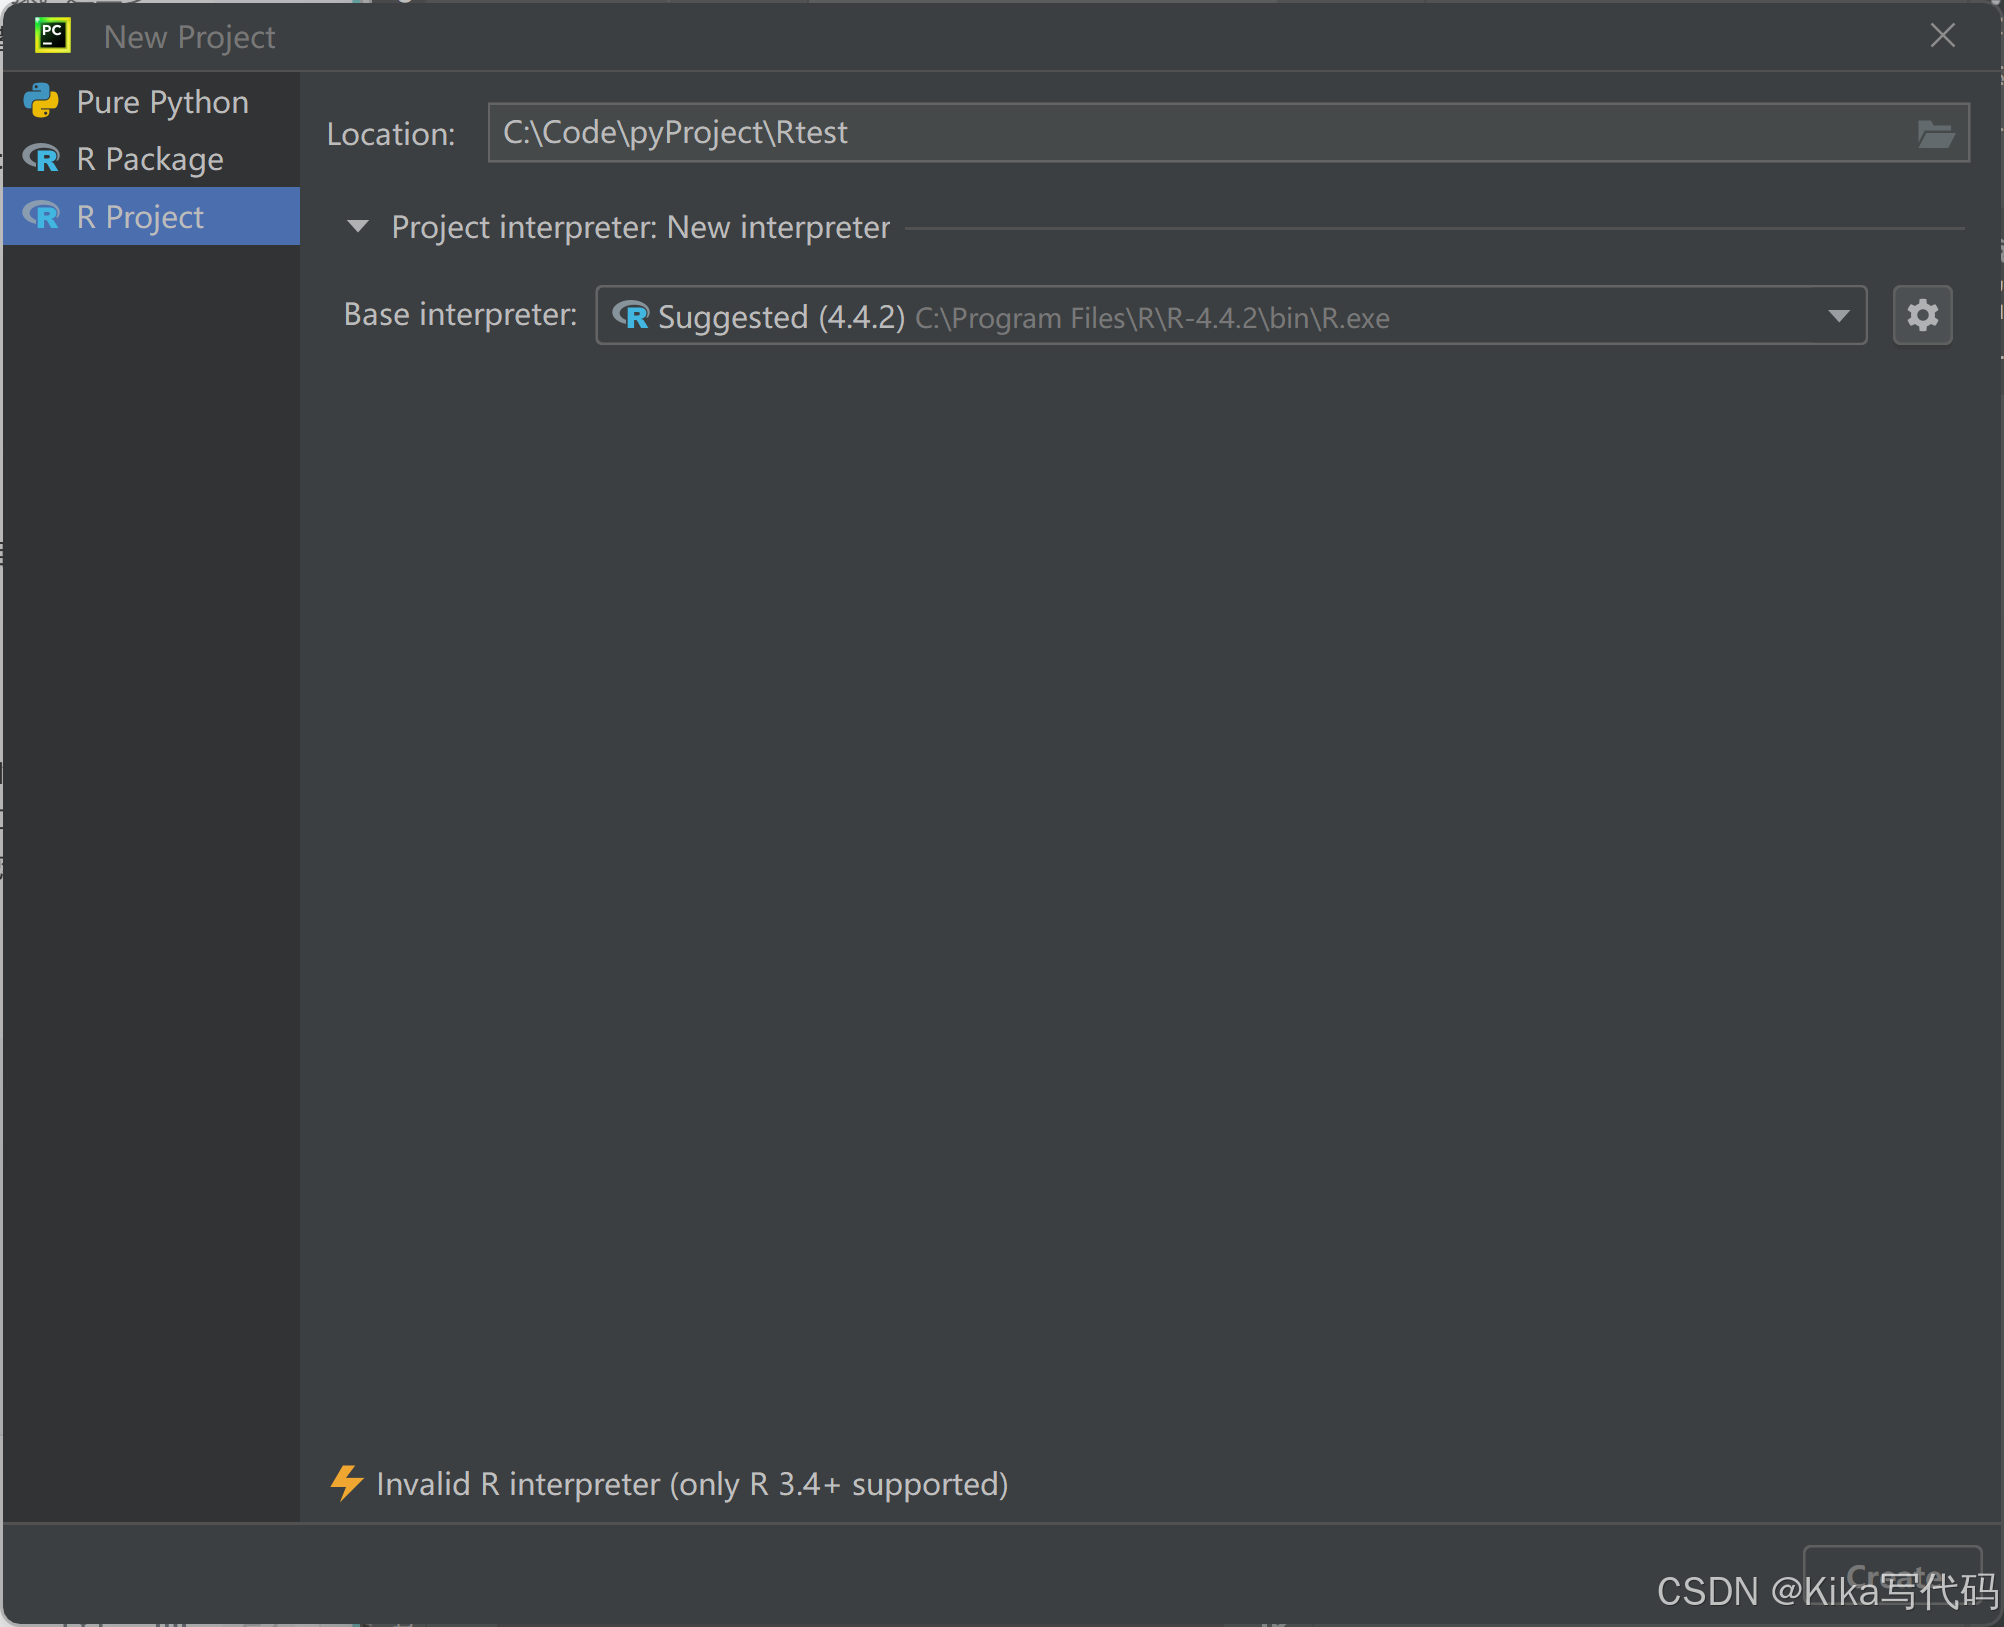Click the R logo beside R Project
This screenshot has width=2004, height=1627.
(42, 216)
